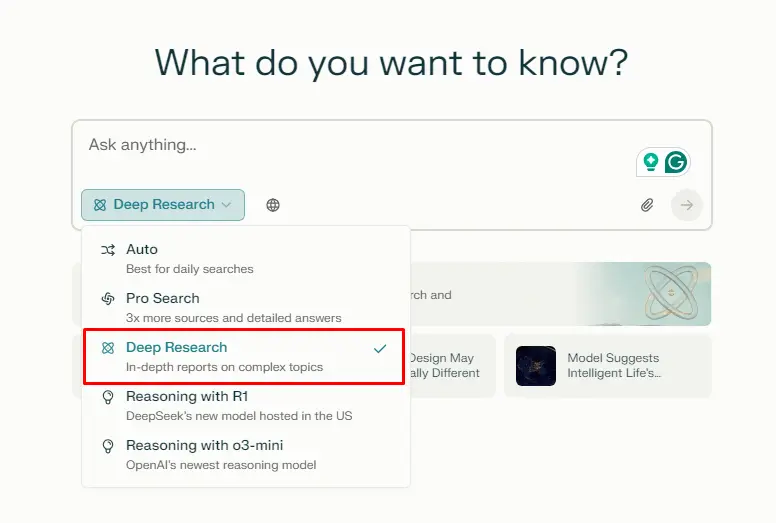The image size is (776, 523).
Task: Click the dark space article thumbnail
Action: coord(536,366)
